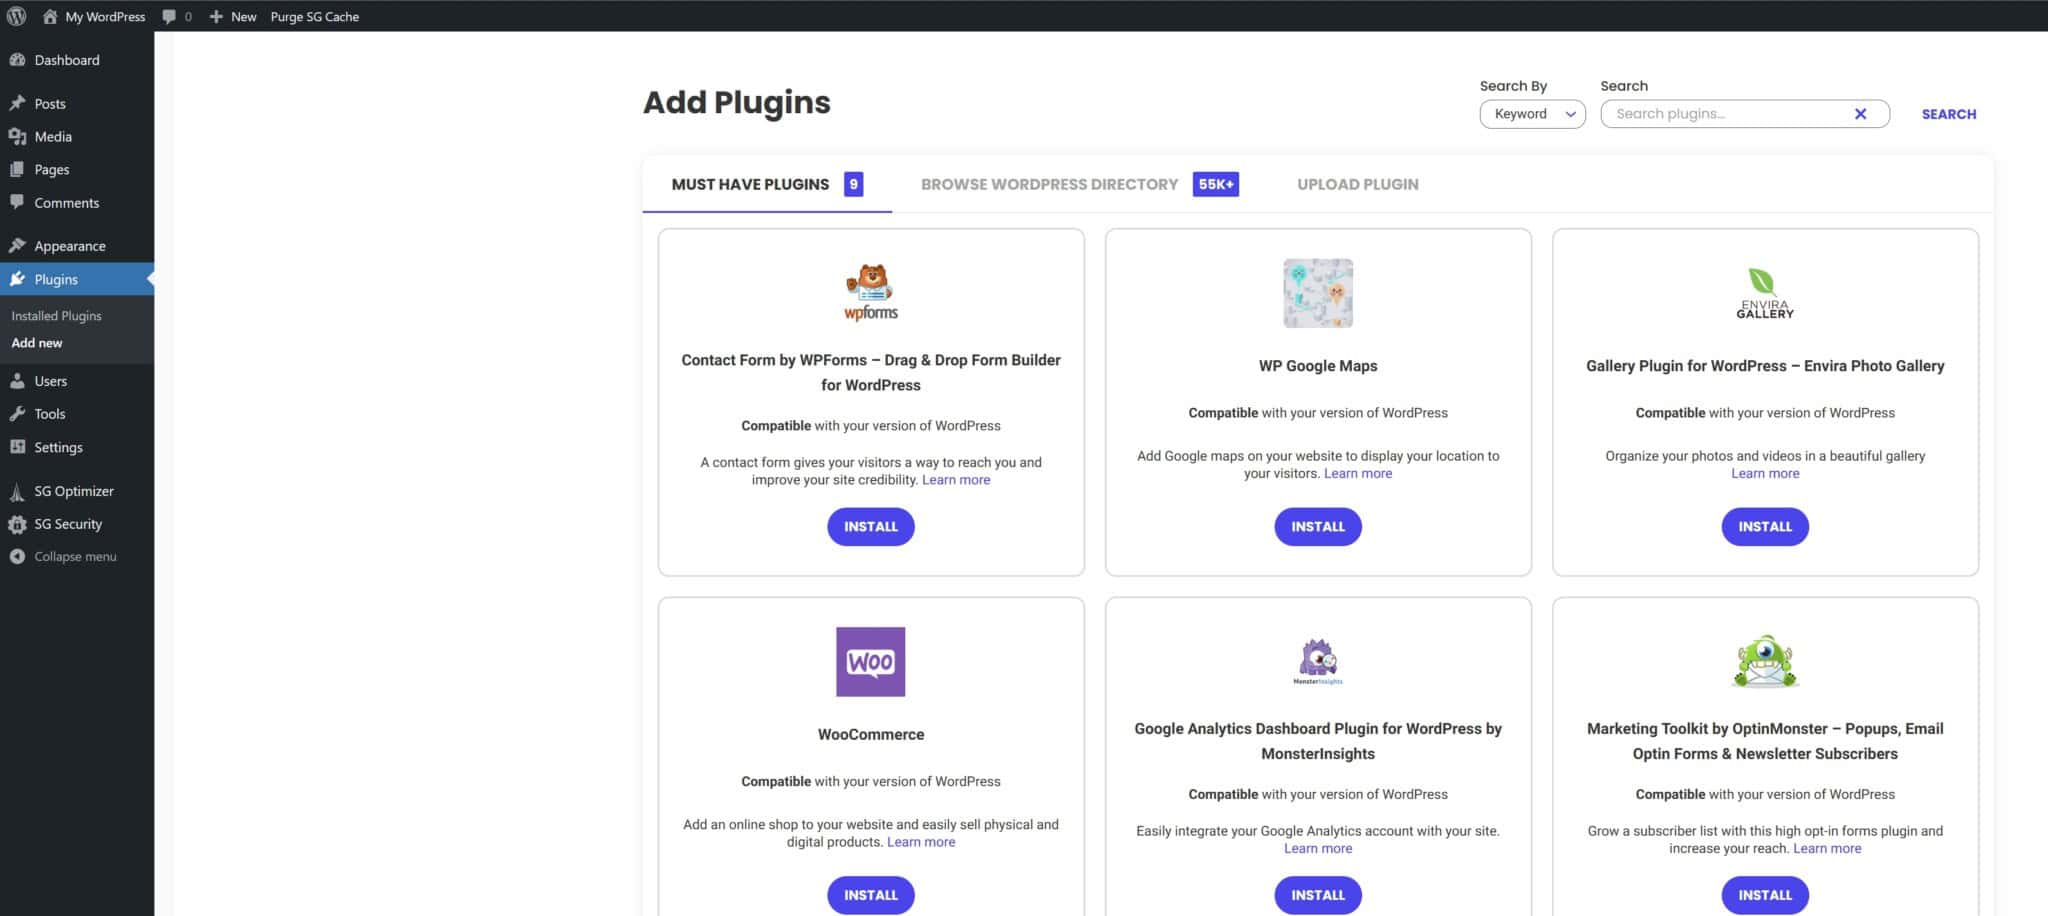The height and width of the screenshot is (916, 2048).
Task: Click the WPForms bear logo
Action: [x=871, y=292]
